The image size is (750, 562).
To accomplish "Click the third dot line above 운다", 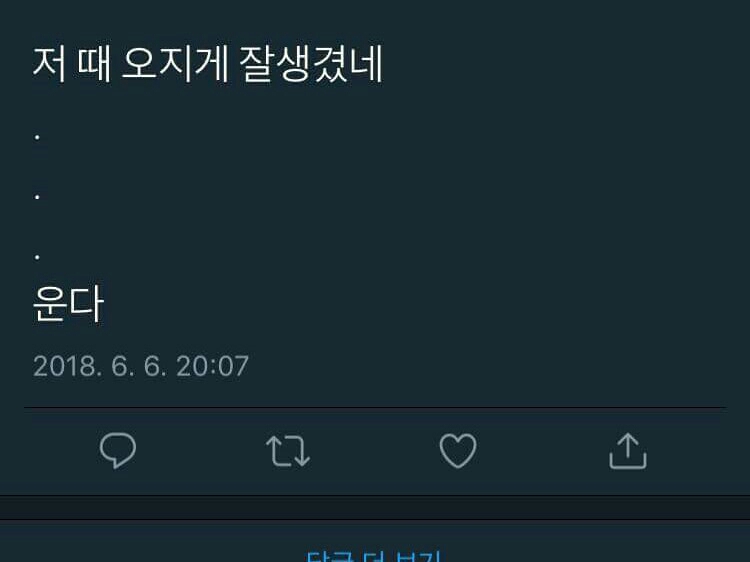I will point(37,257).
